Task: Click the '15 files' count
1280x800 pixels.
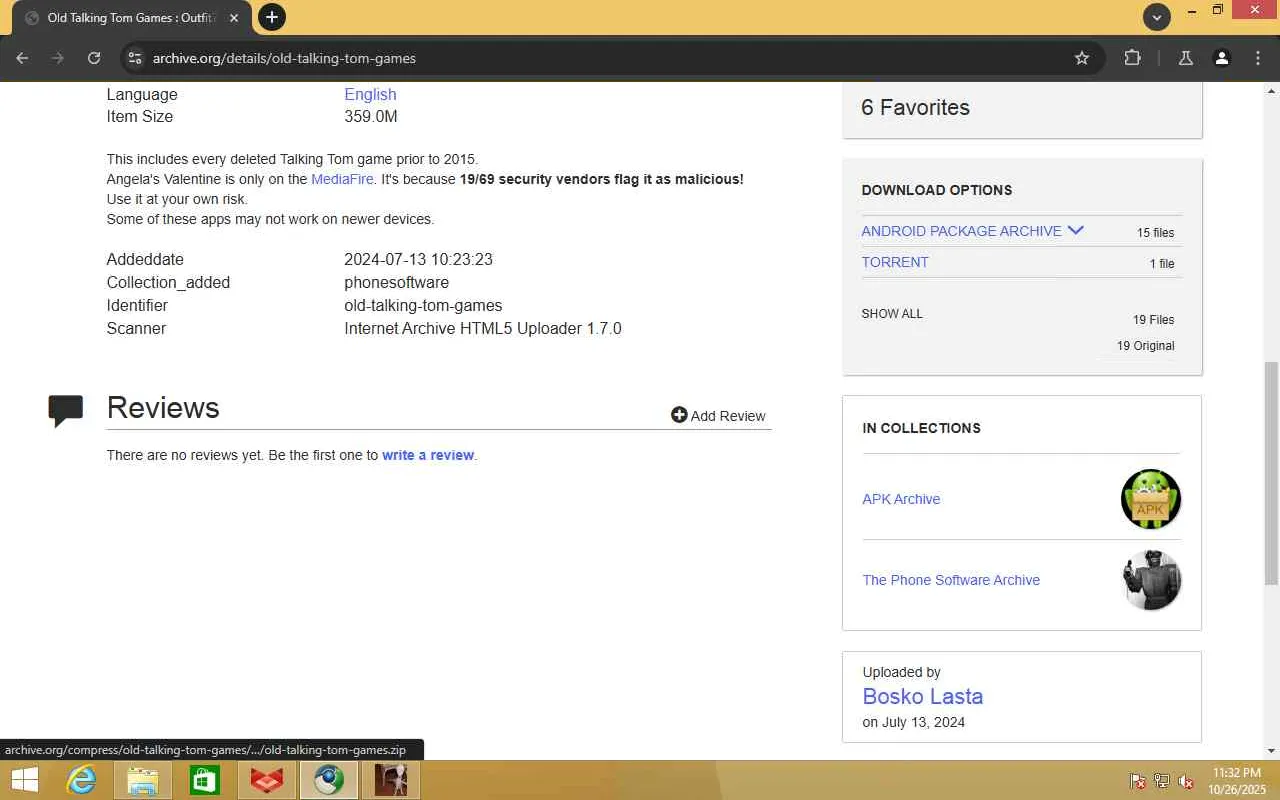Action: pyautogui.click(x=1155, y=233)
